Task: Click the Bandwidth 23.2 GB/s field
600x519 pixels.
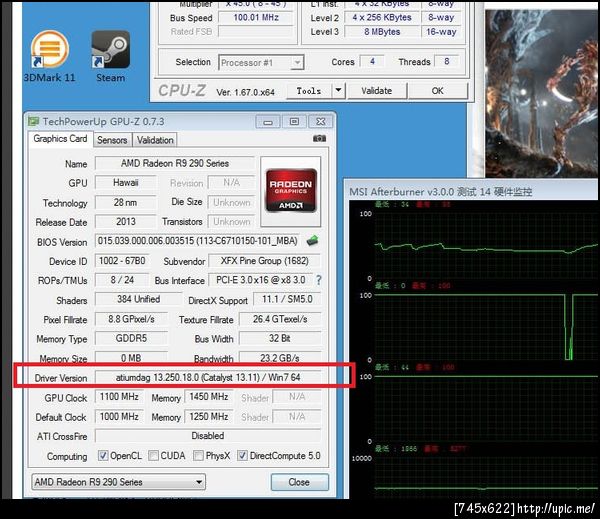Action: (x=280, y=358)
